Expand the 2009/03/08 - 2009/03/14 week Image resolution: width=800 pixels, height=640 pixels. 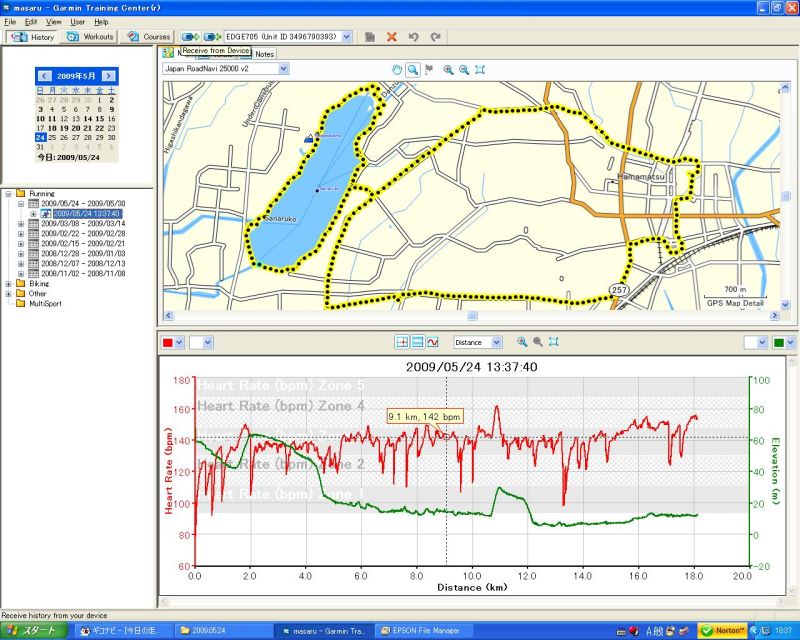21,224
